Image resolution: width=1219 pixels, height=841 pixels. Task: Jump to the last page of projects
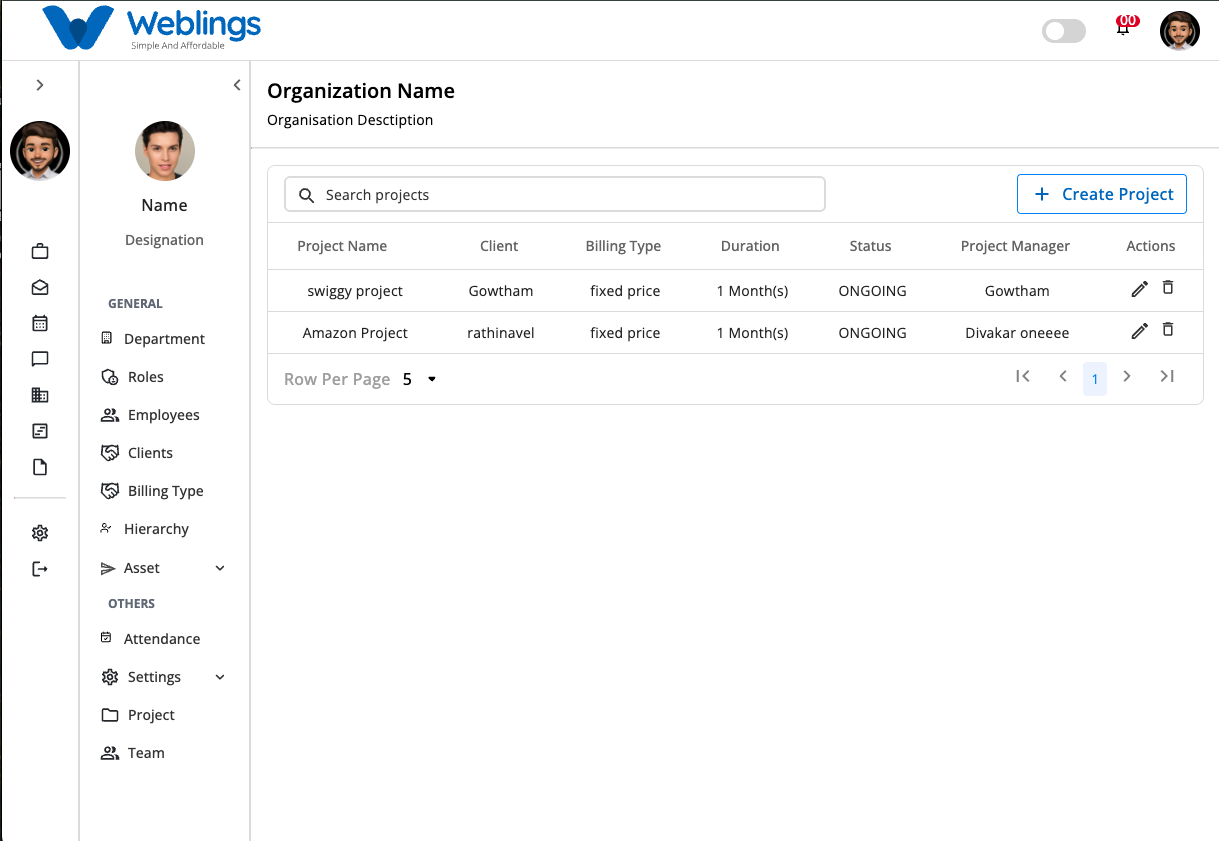1167,376
